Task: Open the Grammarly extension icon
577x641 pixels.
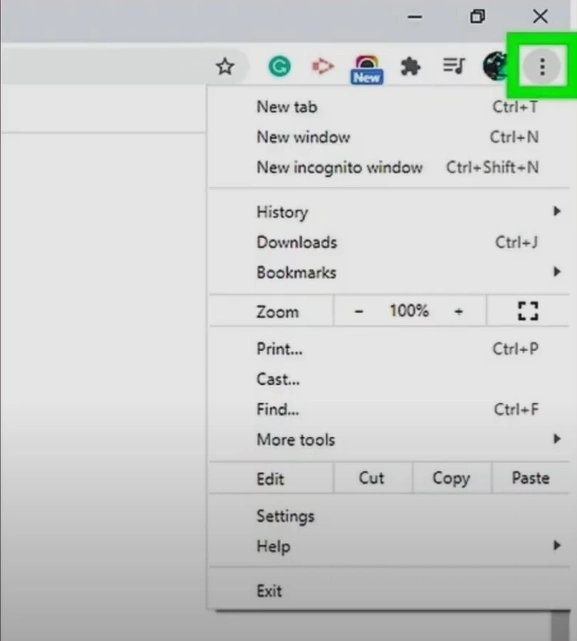Action: click(279, 67)
